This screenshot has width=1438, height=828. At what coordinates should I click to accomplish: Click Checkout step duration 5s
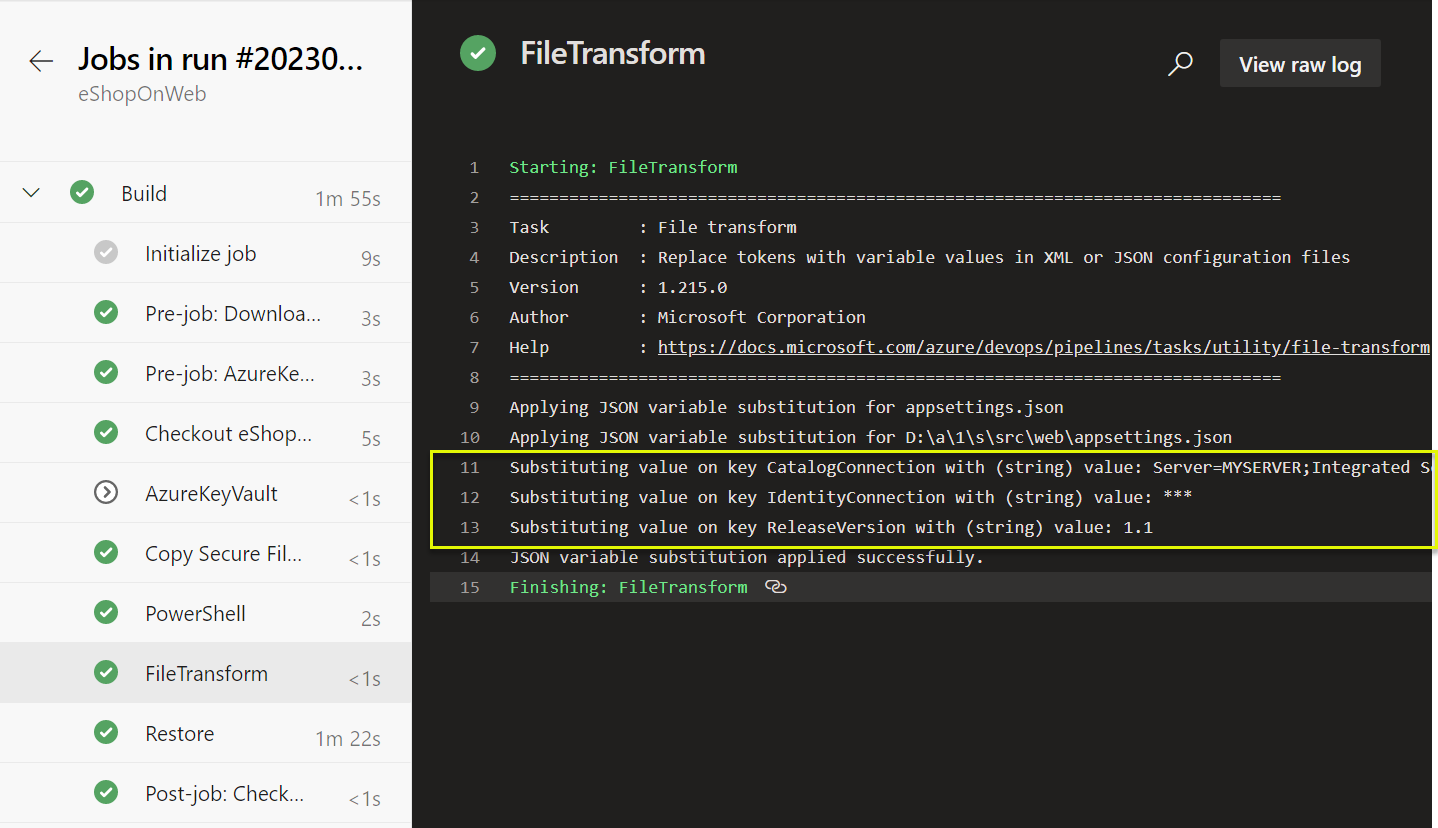(x=371, y=439)
